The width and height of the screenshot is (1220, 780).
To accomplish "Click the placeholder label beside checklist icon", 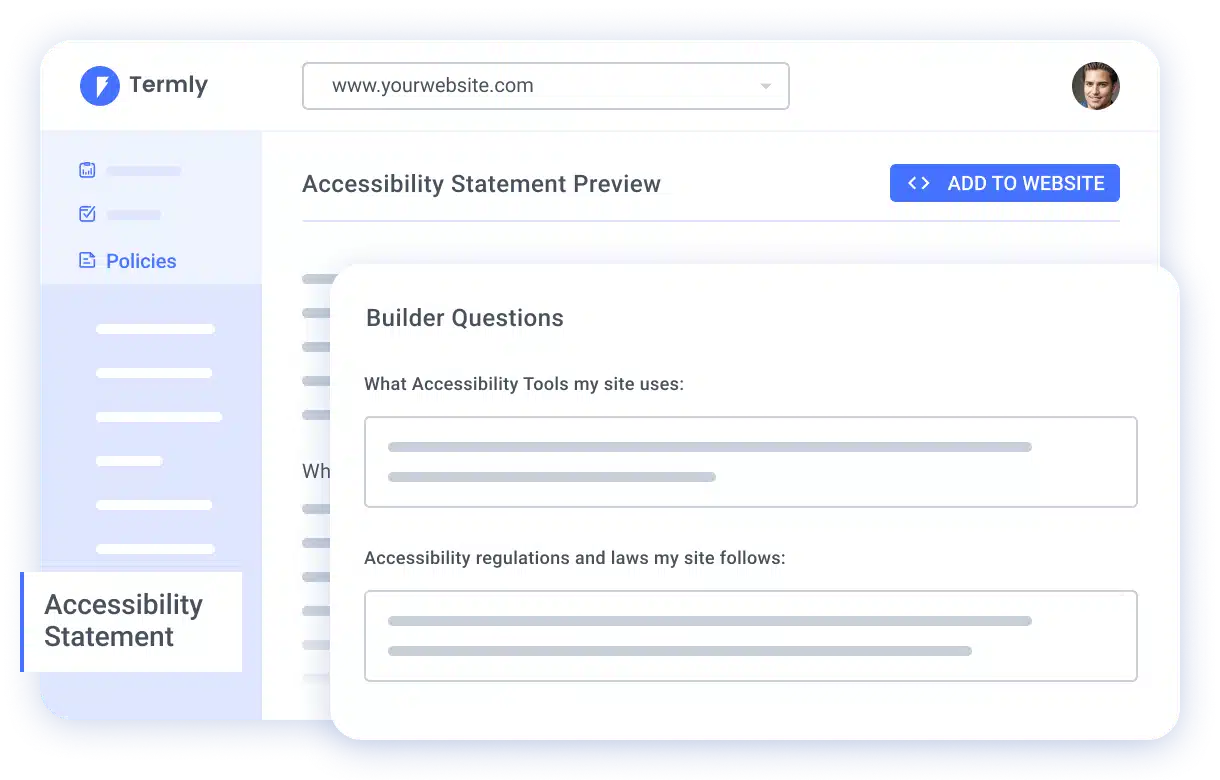I will 133,215.
